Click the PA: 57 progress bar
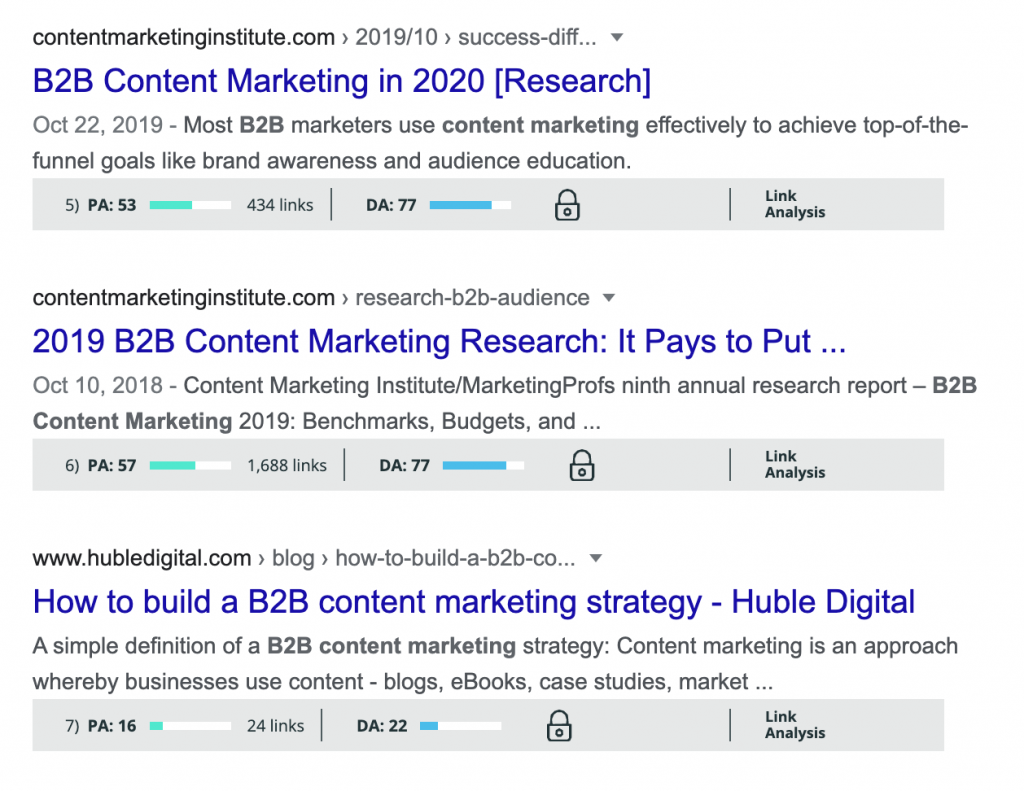Screen dimensions: 1024x791 pos(190,466)
